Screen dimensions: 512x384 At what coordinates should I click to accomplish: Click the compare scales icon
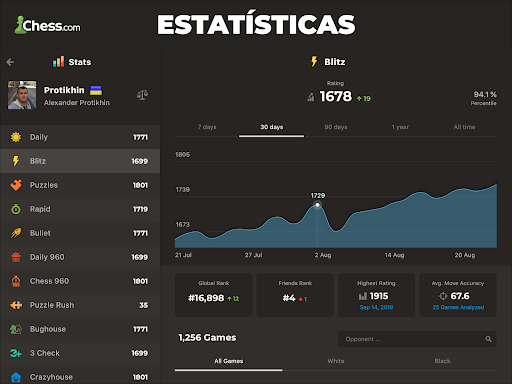pyautogui.click(x=142, y=95)
